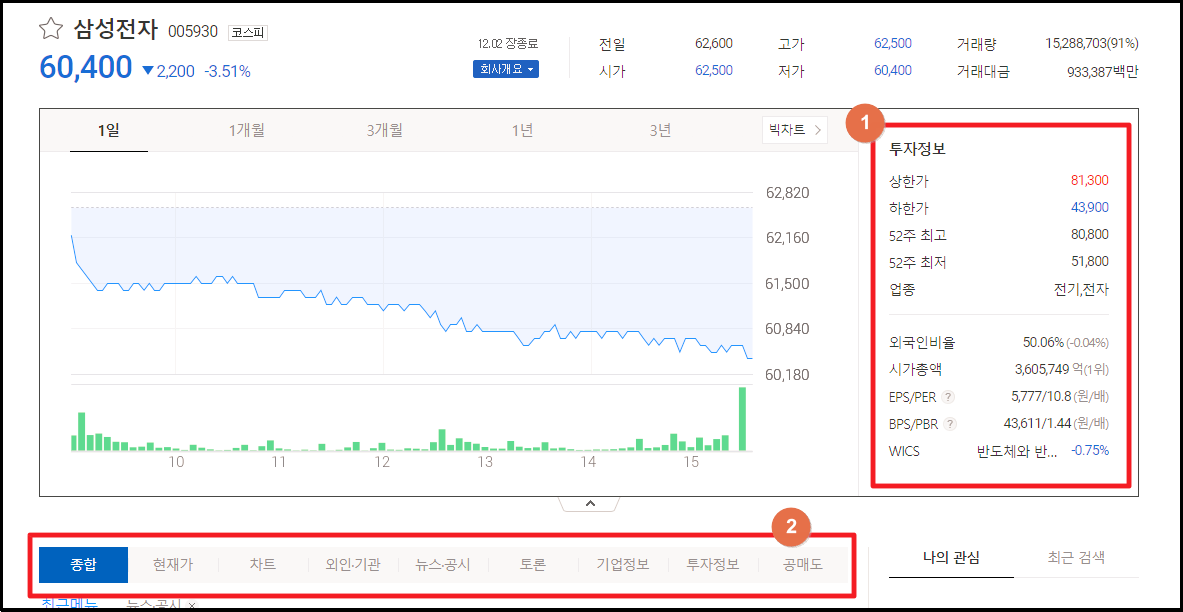This screenshot has height=612, width=1183.
Task: Click the 52주 최저 value 51,800
Action: [1089, 262]
